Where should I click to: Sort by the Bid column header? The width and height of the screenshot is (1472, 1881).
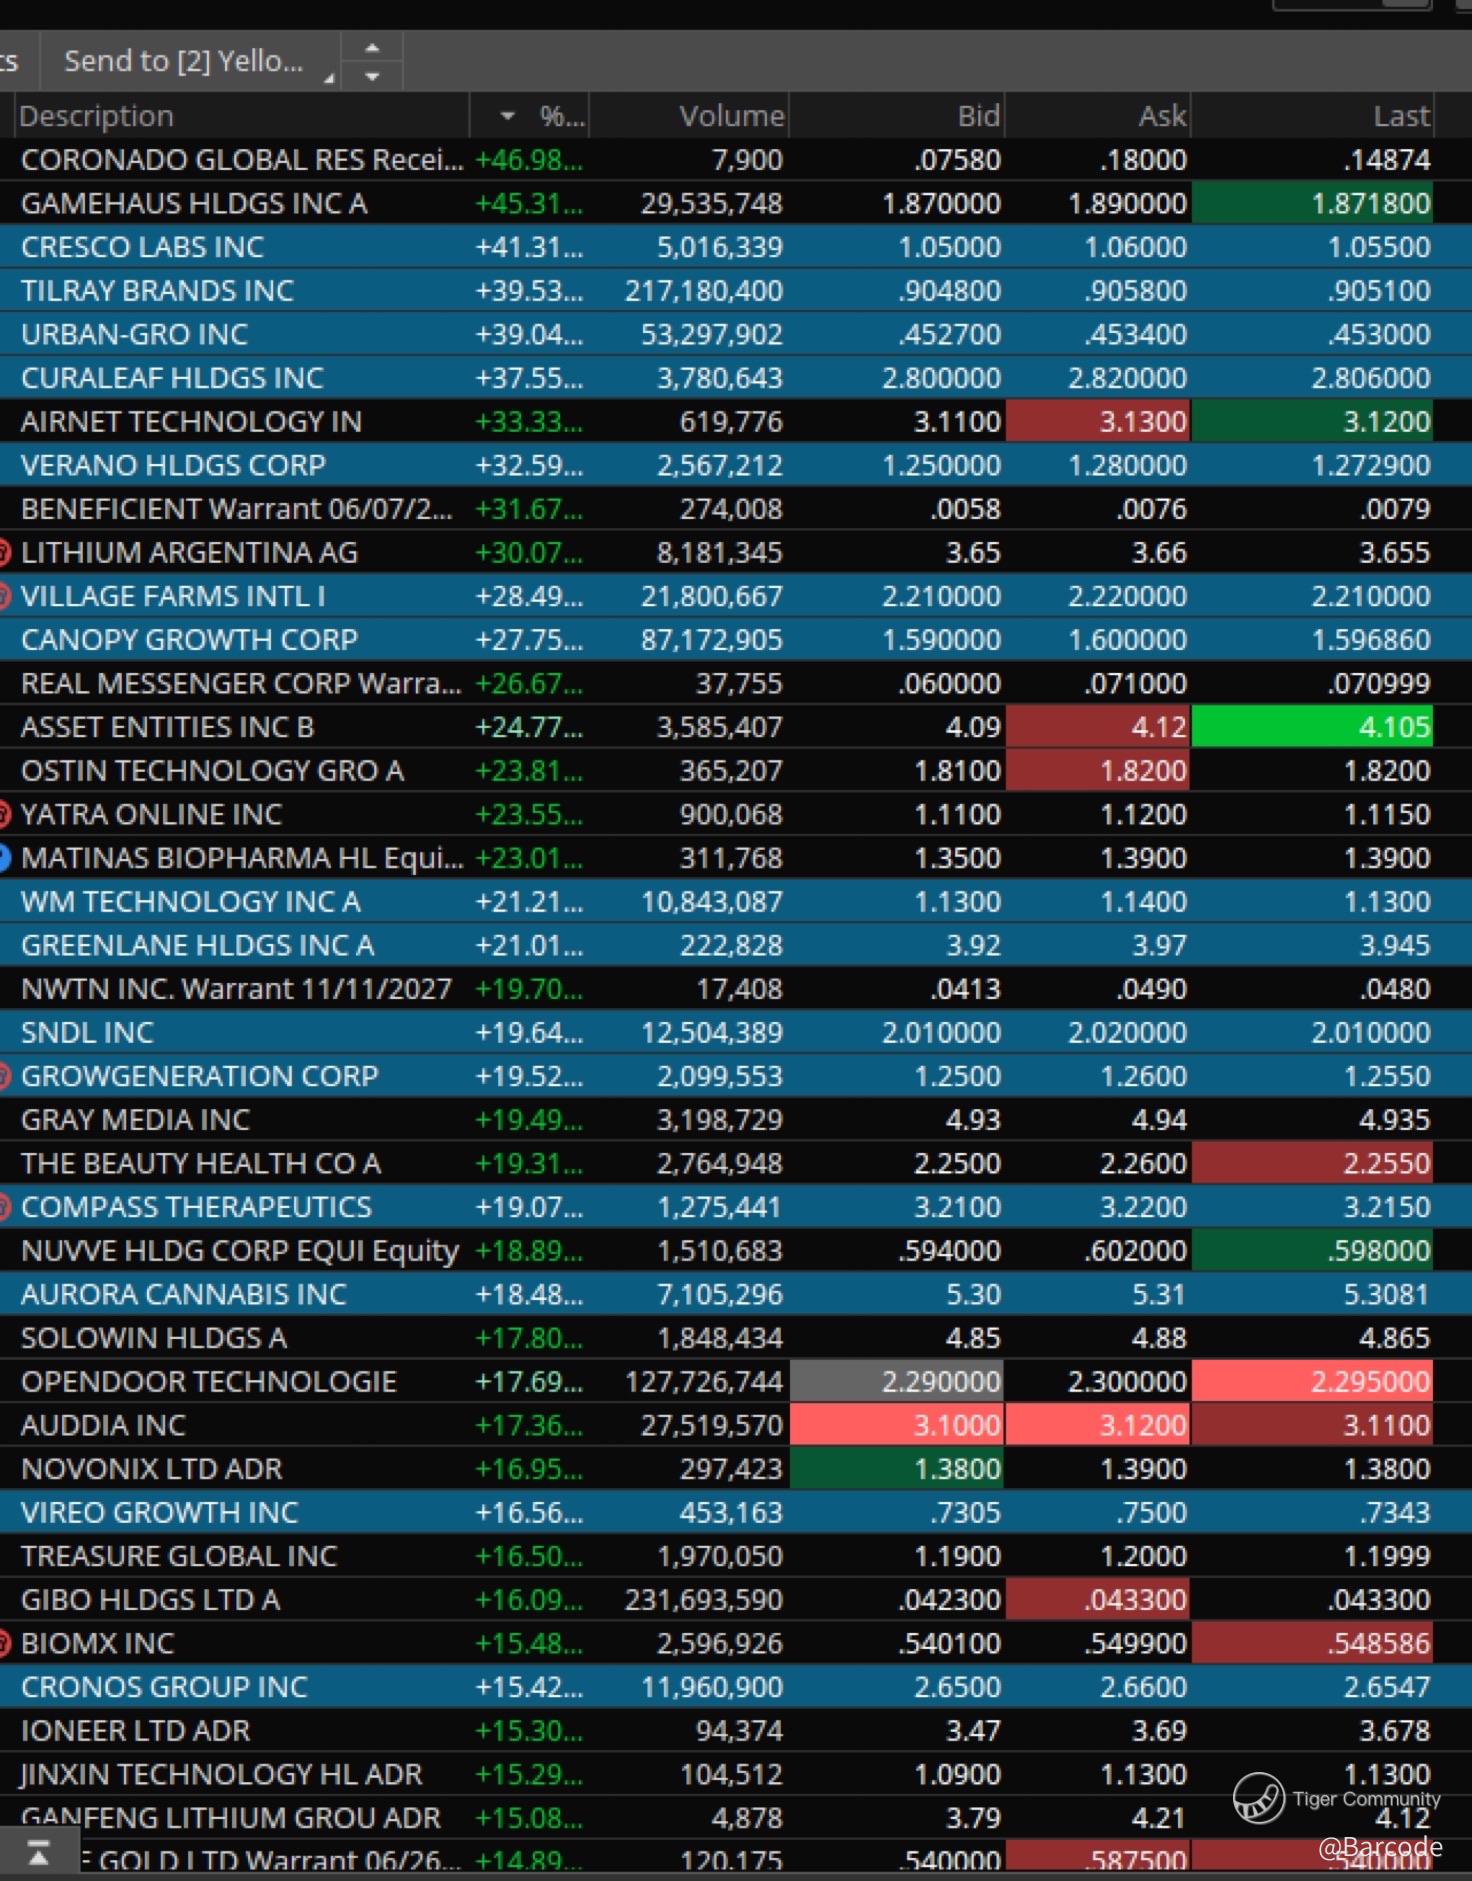pos(979,116)
